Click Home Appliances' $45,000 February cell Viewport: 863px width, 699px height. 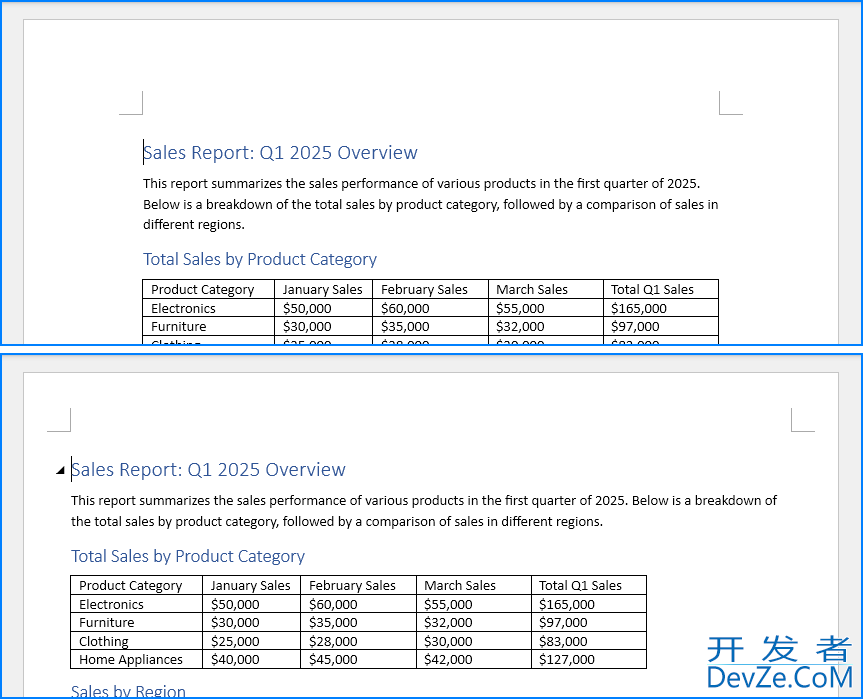tap(358, 659)
